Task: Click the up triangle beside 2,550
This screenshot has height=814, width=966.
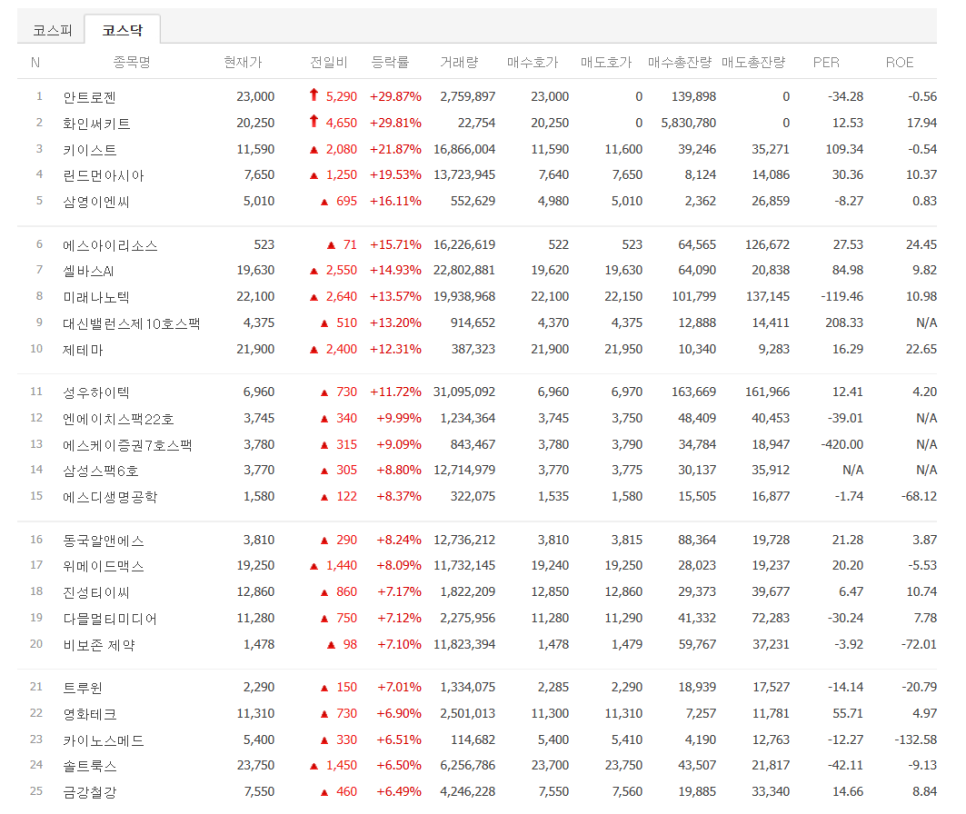Action: click(314, 271)
